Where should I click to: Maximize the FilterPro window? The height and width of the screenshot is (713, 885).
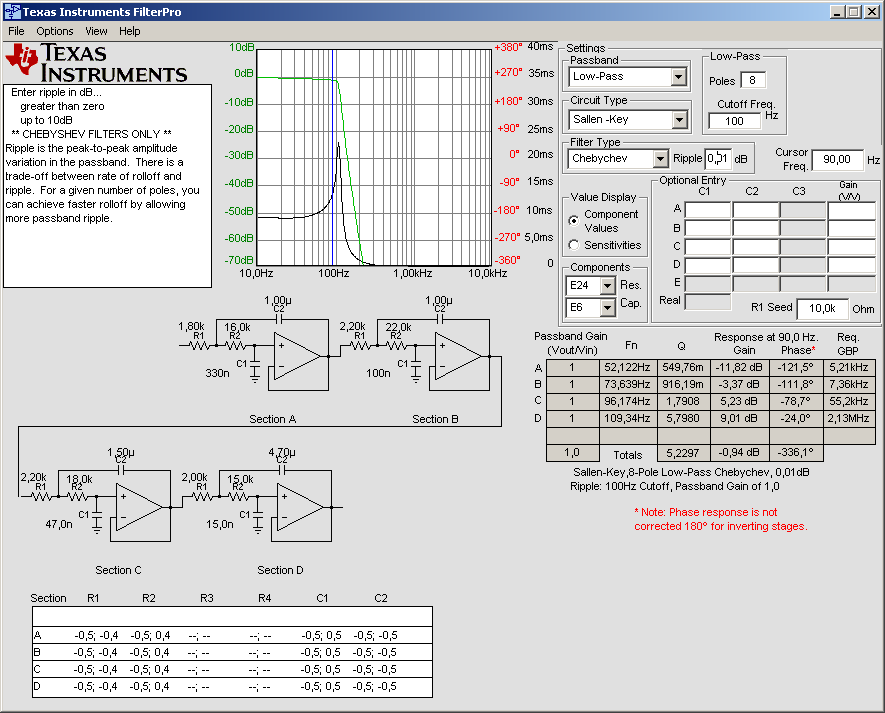point(854,12)
